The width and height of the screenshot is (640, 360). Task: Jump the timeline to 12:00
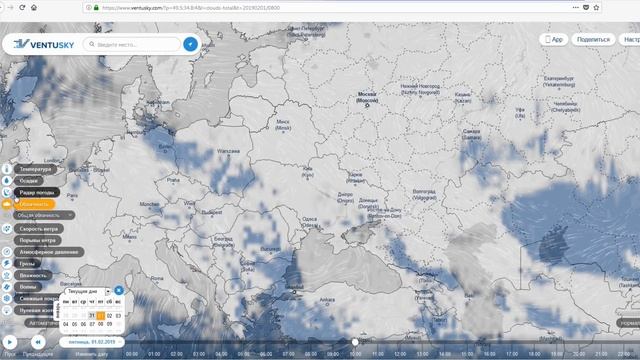coord(400,354)
